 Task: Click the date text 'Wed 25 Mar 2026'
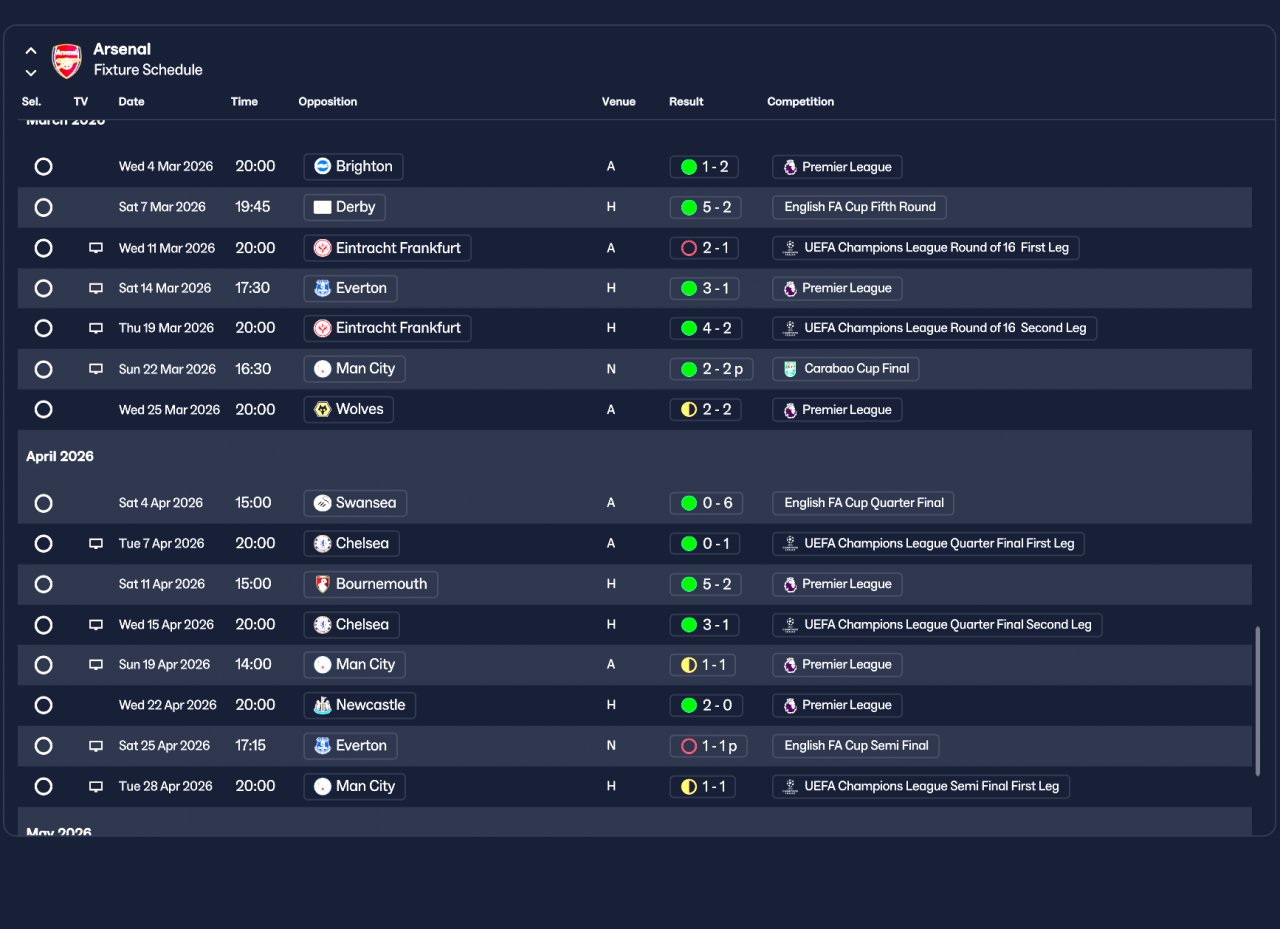pos(169,410)
